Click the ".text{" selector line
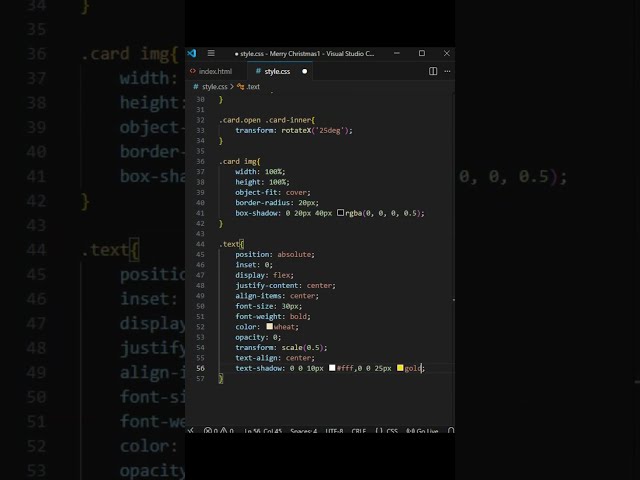Viewport: 640px width, 480px height. pyautogui.click(x=231, y=244)
